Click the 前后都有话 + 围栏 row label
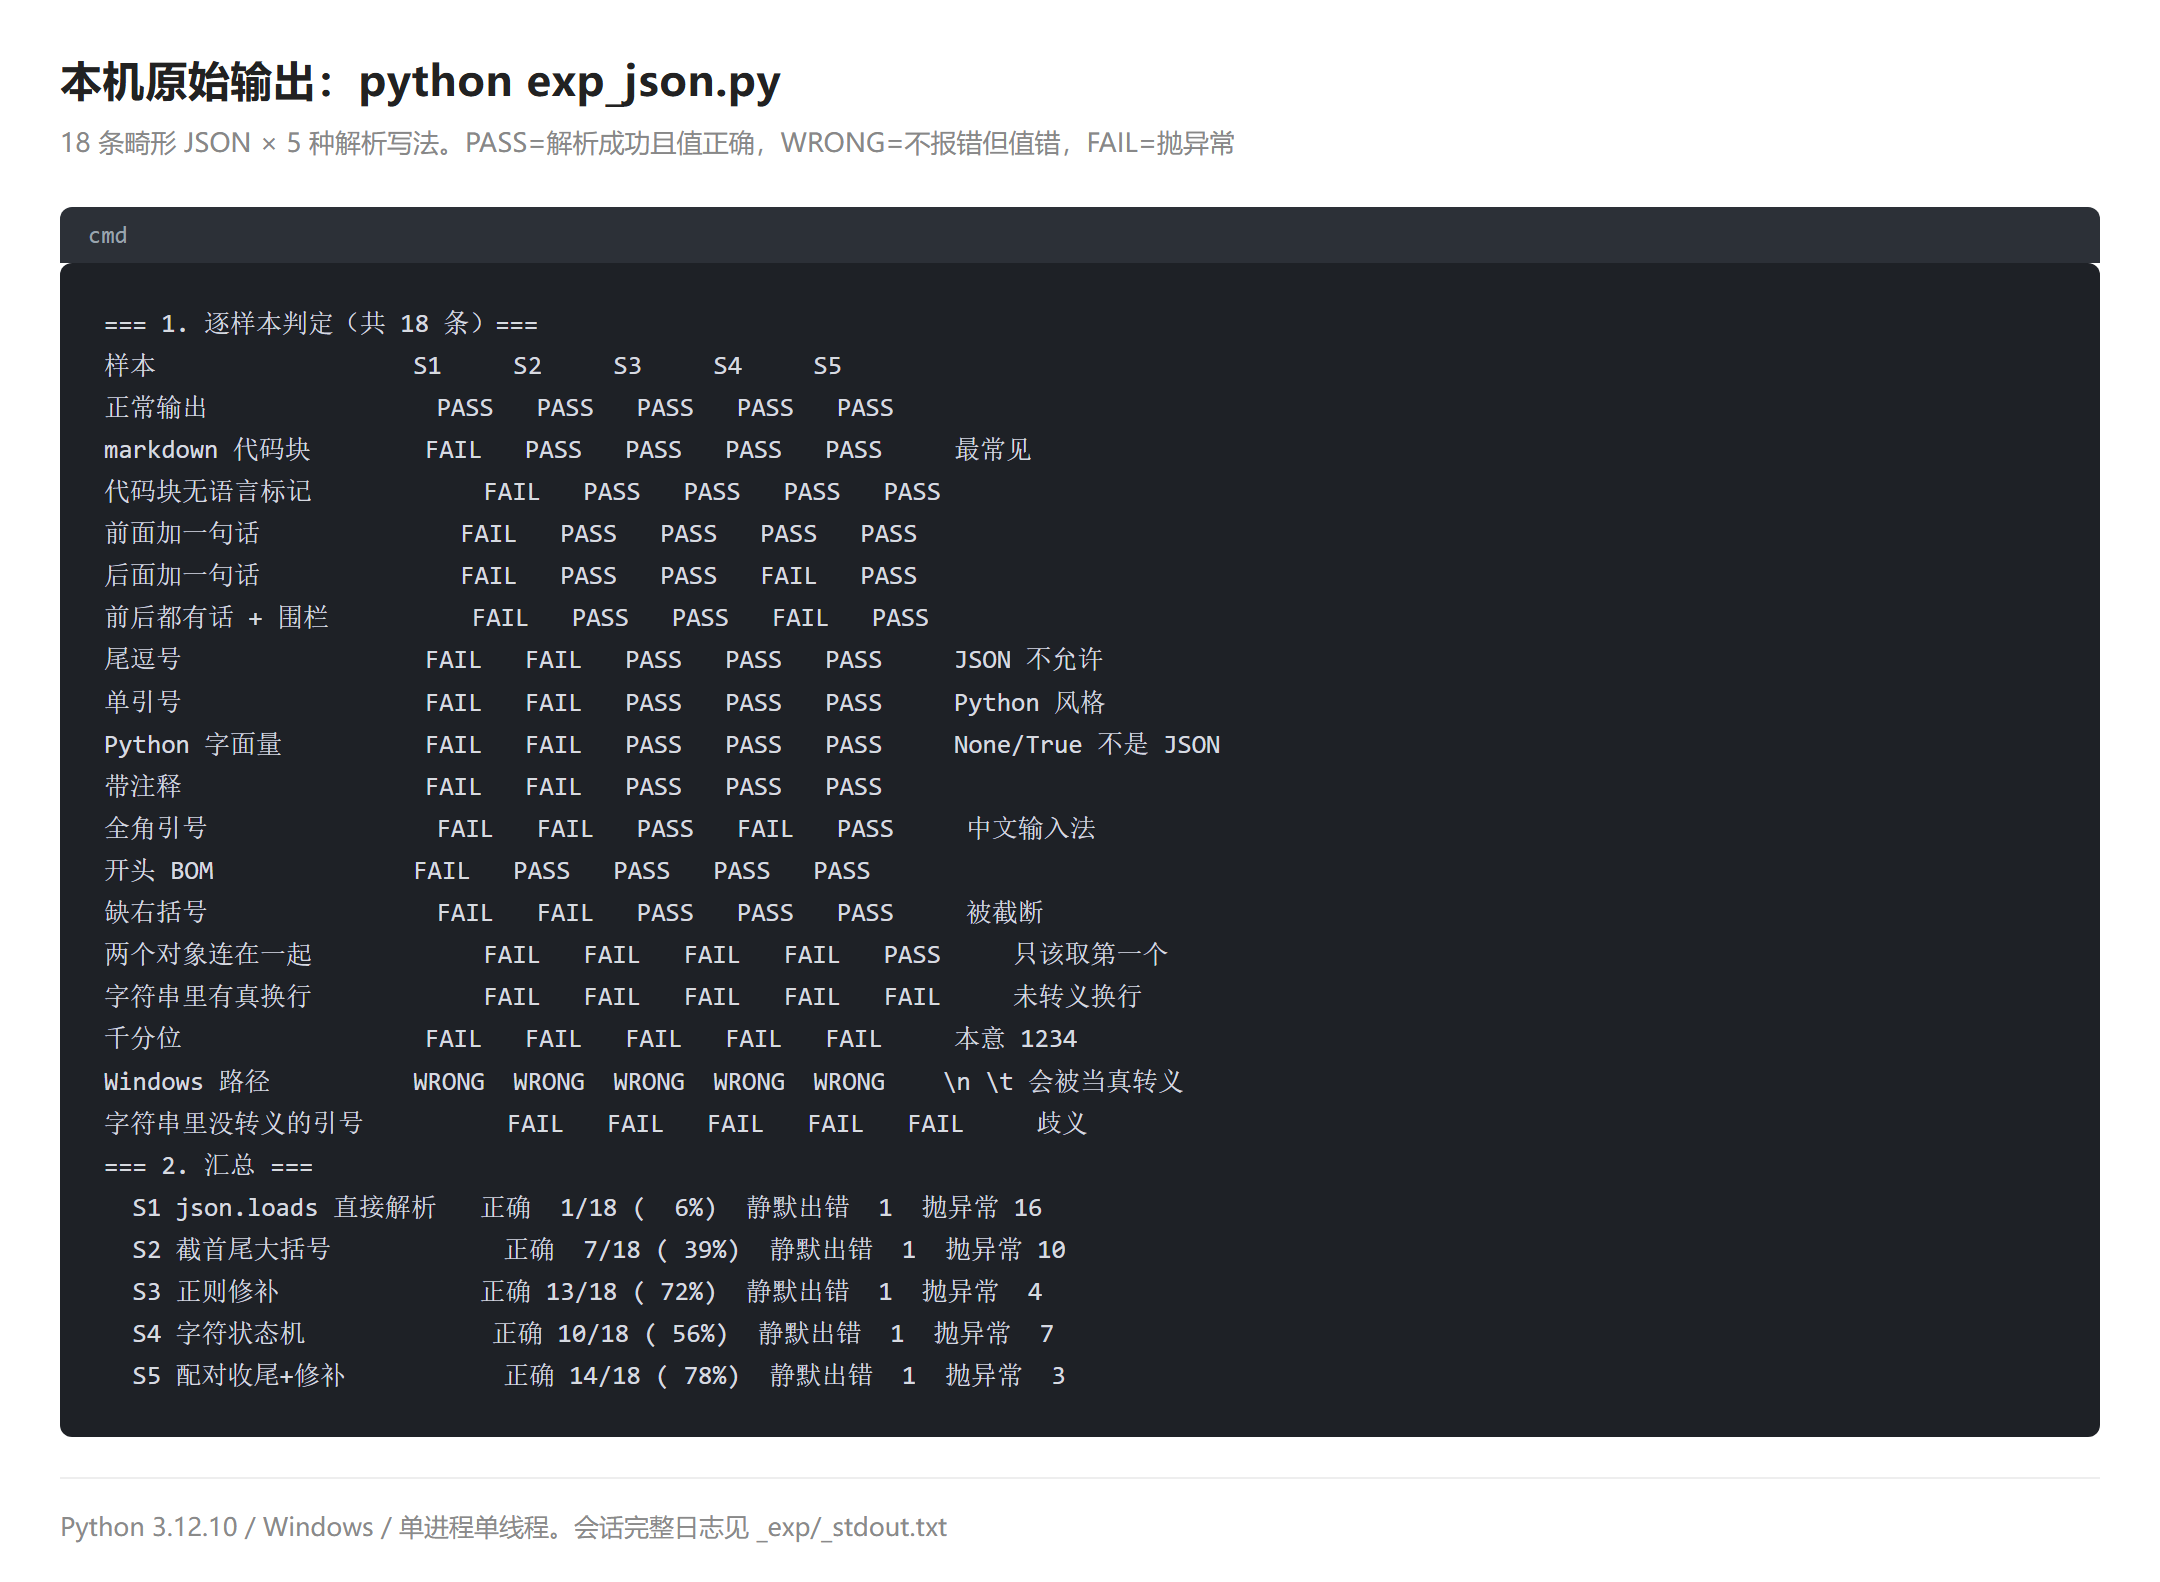This screenshot has height=1582, width=2160. click(x=216, y=618)
